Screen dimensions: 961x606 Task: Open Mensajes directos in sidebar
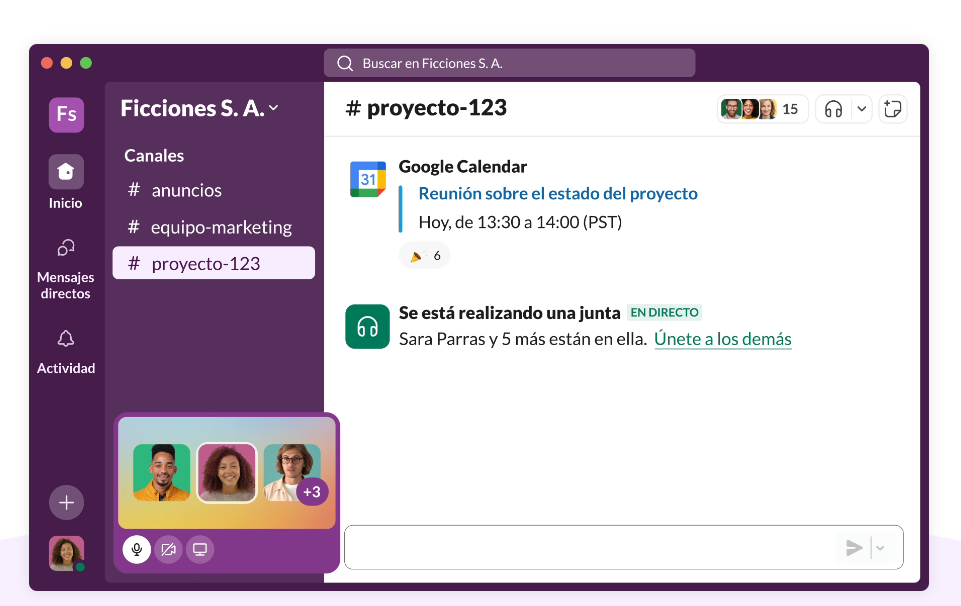(x=66, y=268)
